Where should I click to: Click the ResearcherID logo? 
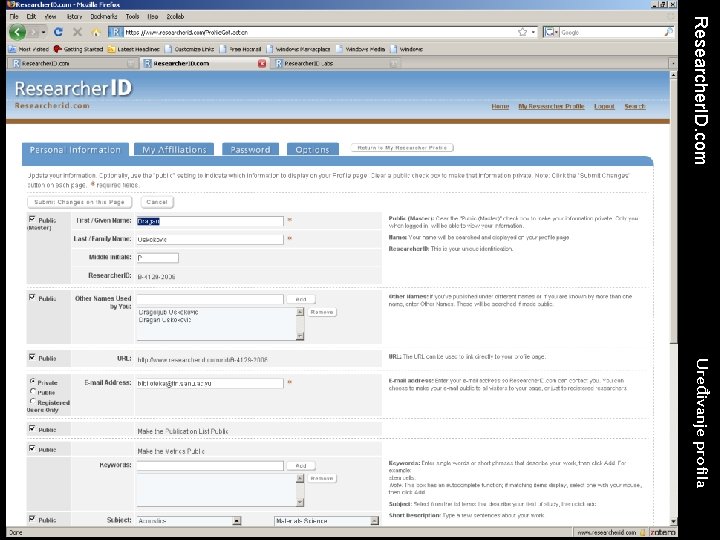[73, 88]
